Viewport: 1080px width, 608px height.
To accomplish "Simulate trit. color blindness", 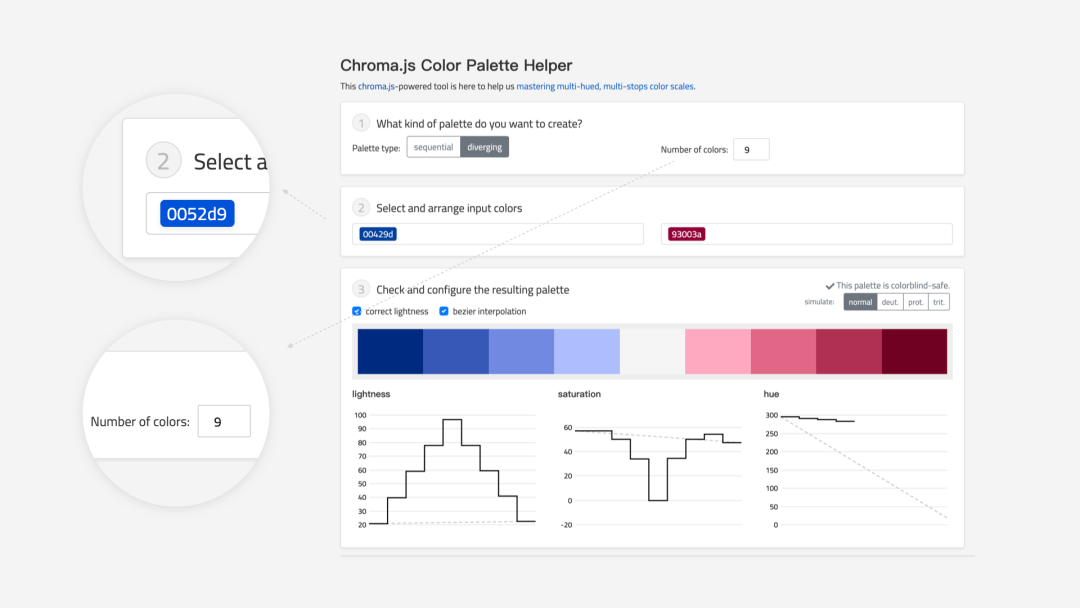I will (939, 302).
